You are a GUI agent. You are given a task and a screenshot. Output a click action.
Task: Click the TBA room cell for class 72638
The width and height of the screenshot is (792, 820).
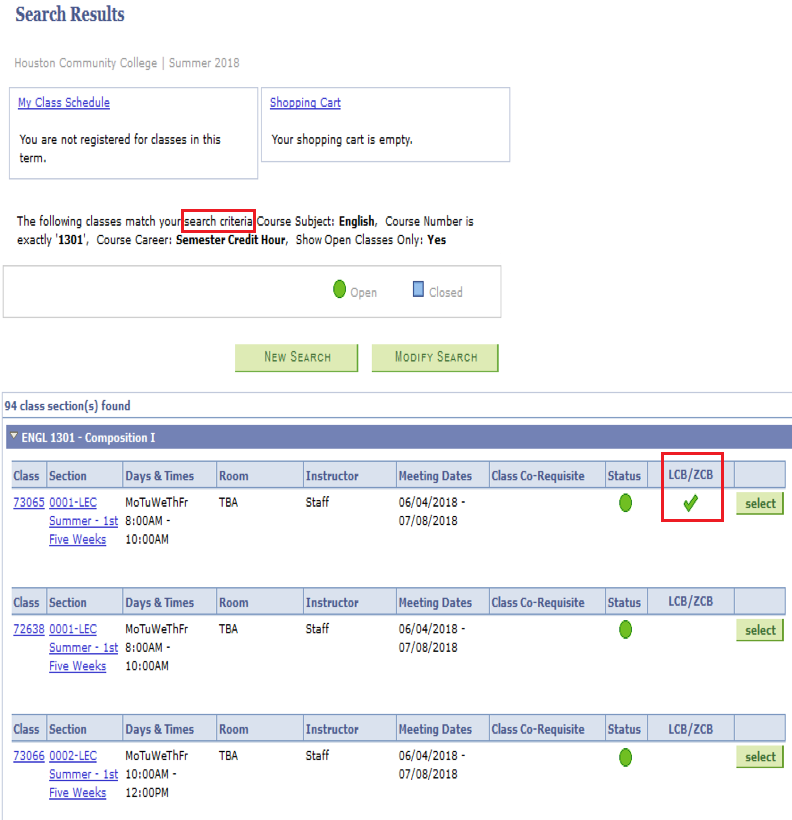coord(228,629)
